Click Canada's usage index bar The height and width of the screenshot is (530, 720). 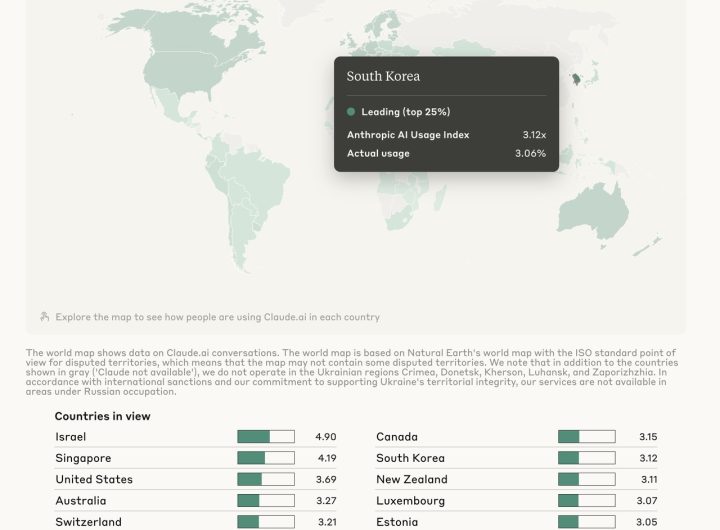coord(586,437)
